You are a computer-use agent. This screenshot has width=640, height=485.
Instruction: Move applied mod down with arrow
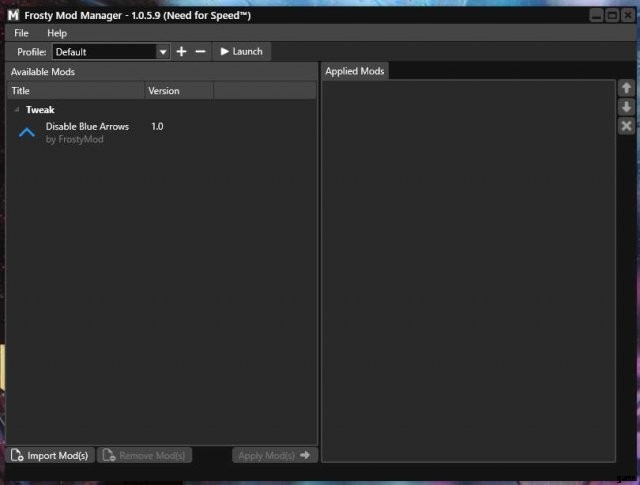[626, 107]
